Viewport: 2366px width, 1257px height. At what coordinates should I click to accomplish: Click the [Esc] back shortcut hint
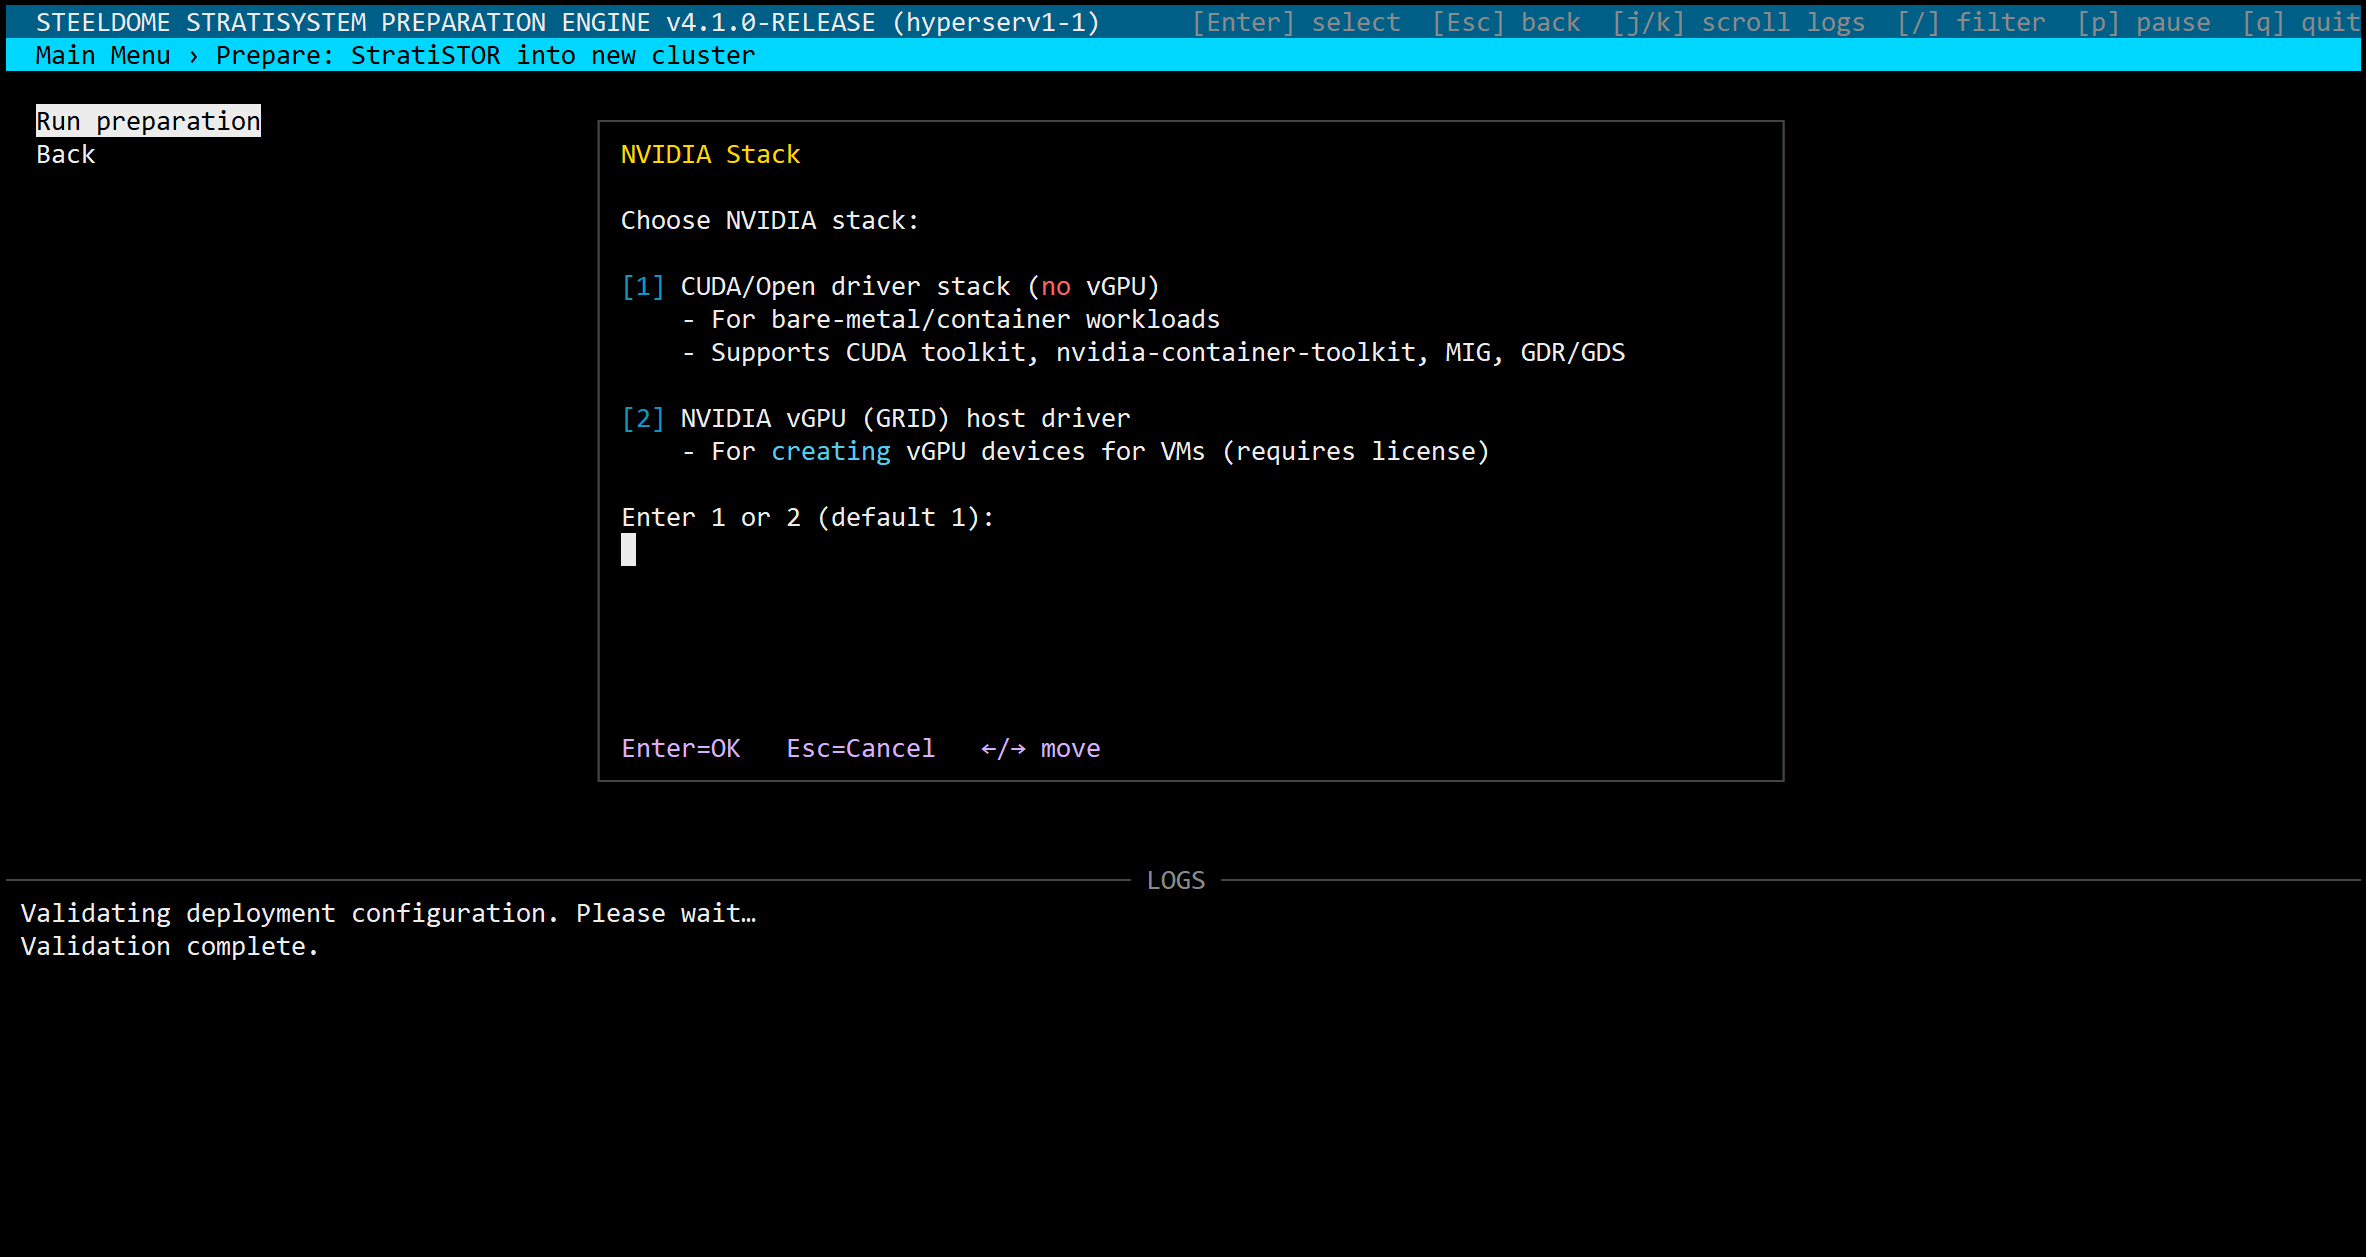click(x=1506, y=22)
